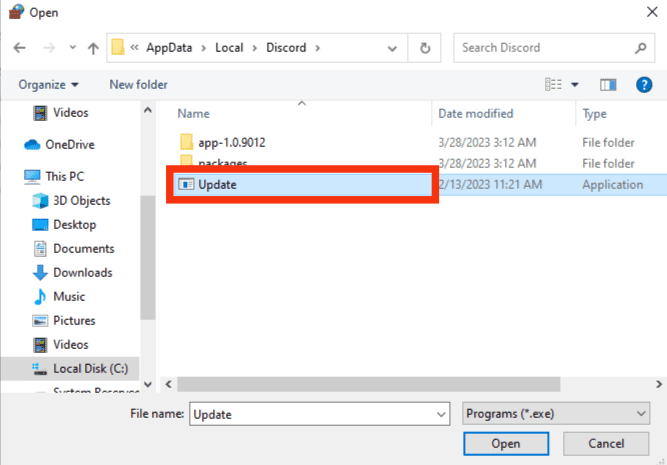Image resolution: width=667 pixels, height=465 pixels.
Task: Sort by Type column header
Action: tap(594, 114)
